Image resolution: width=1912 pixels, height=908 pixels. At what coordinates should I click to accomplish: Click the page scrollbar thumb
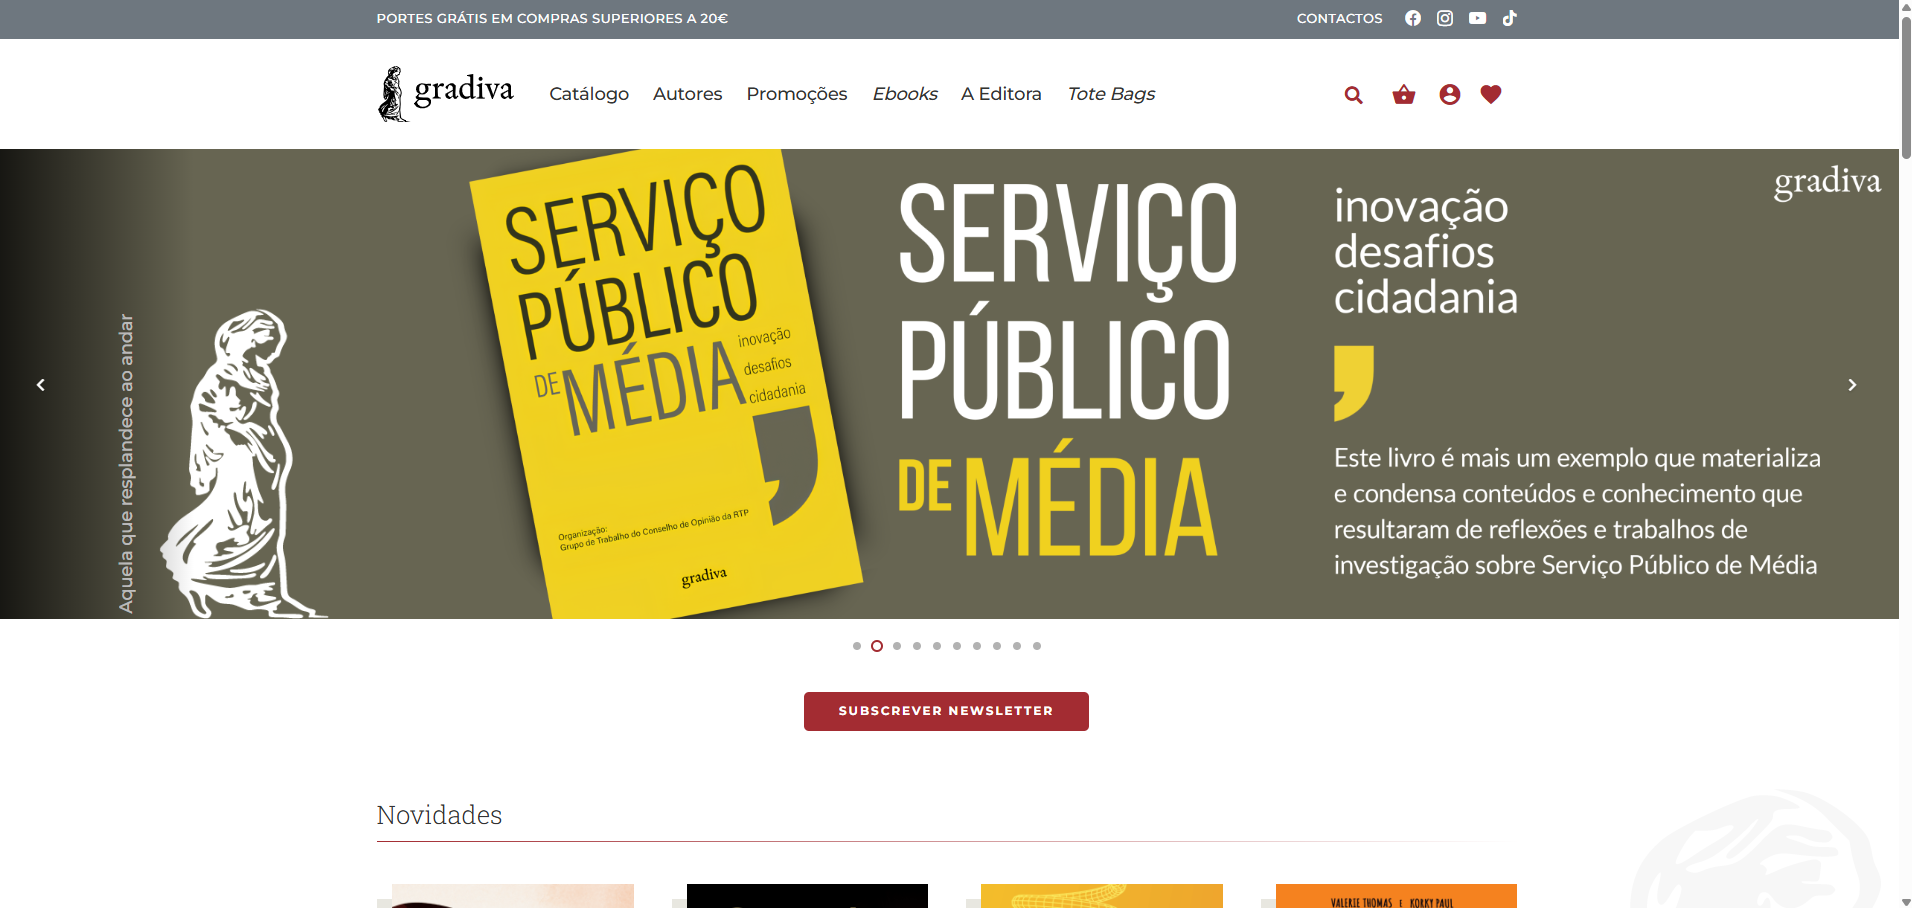point(1905,87)
